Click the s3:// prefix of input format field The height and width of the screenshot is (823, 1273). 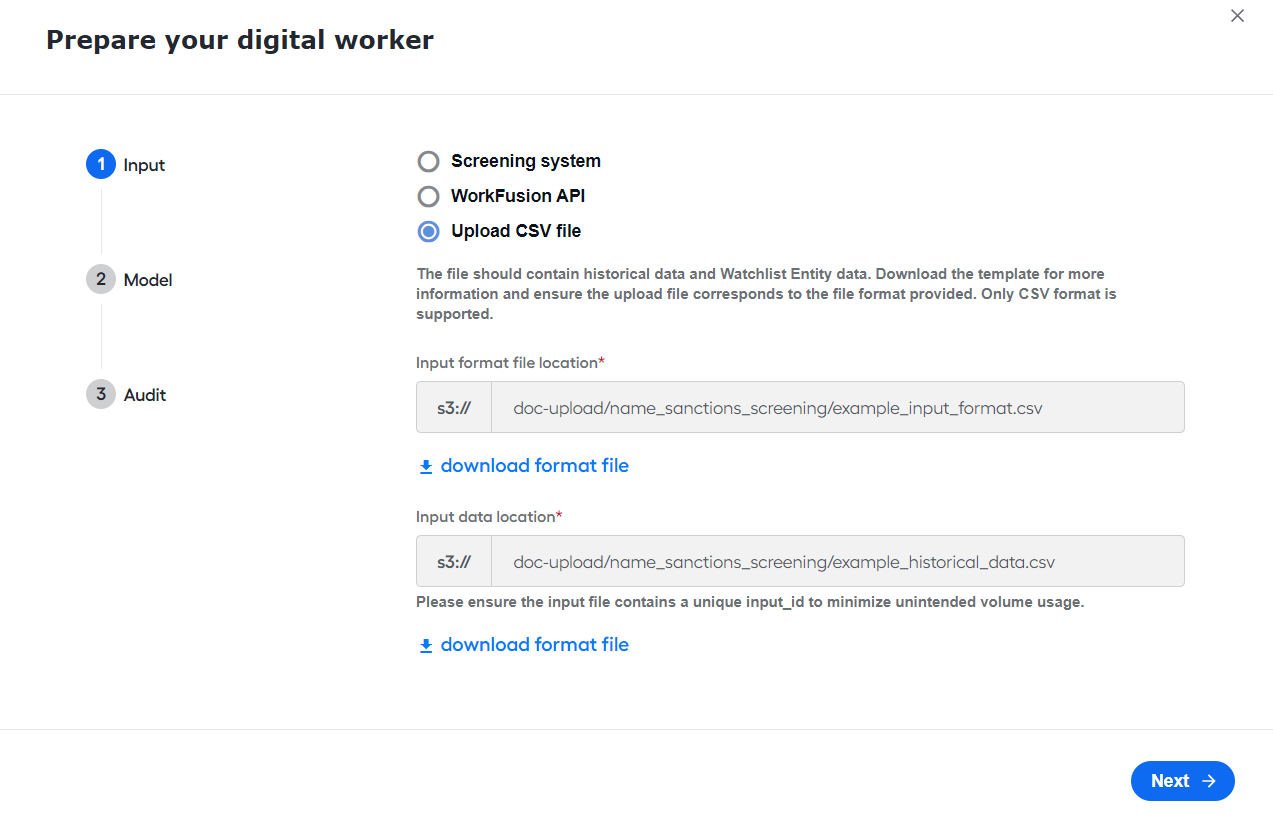tap(454, 407)
